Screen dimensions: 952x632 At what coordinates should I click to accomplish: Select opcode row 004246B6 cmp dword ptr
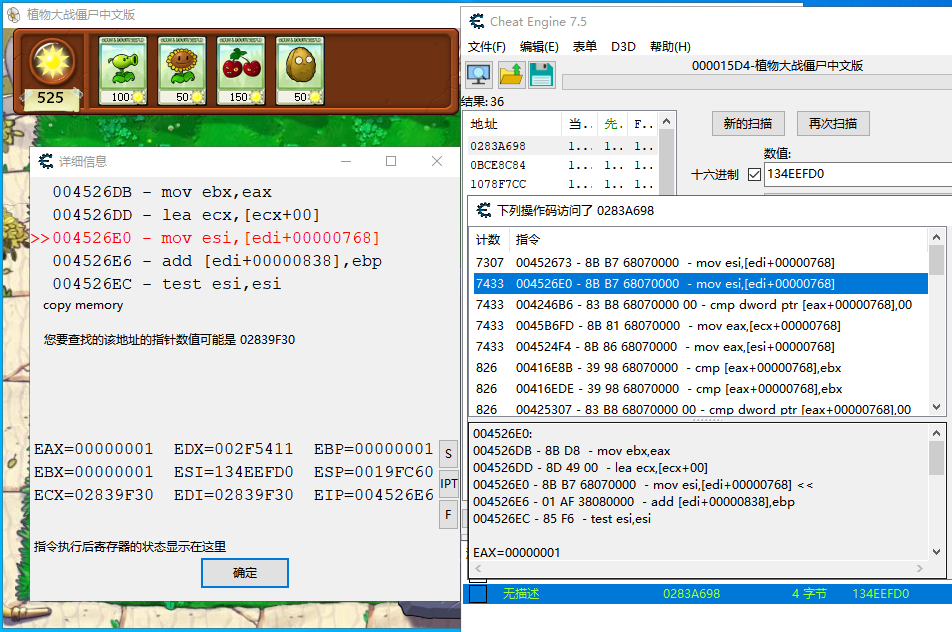(701, 305)
